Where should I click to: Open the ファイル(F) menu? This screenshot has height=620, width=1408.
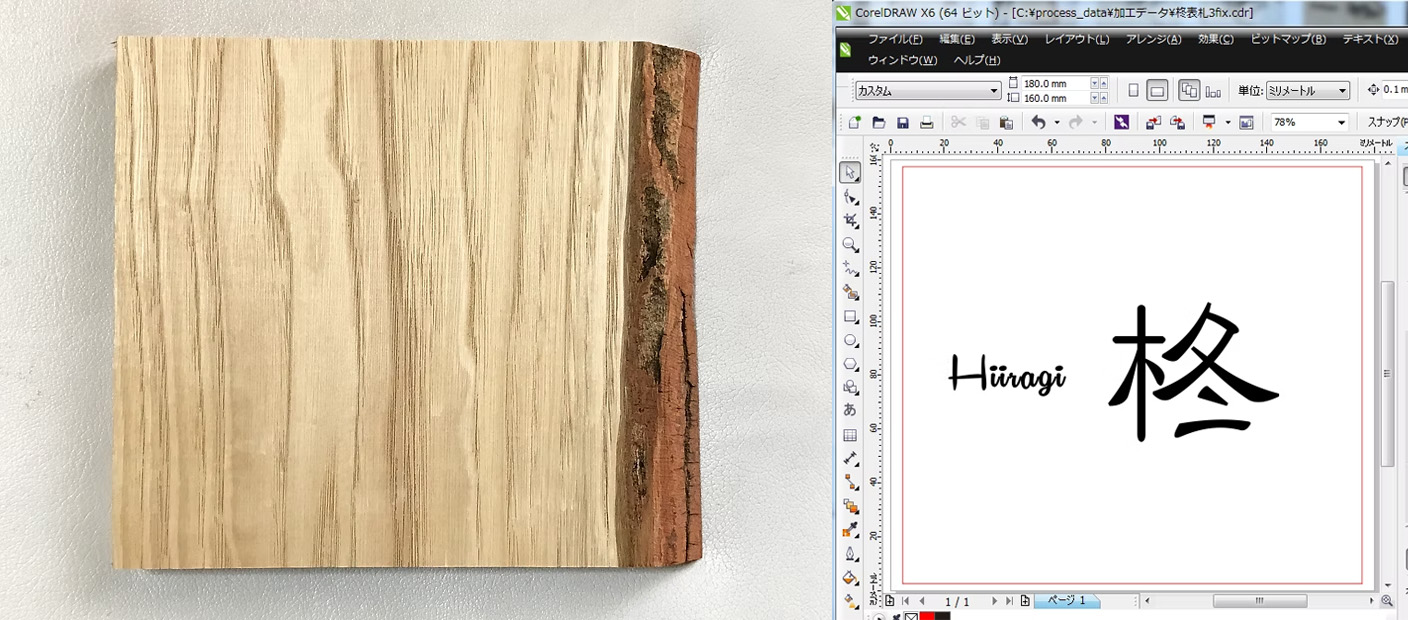[x=894, y=39]
